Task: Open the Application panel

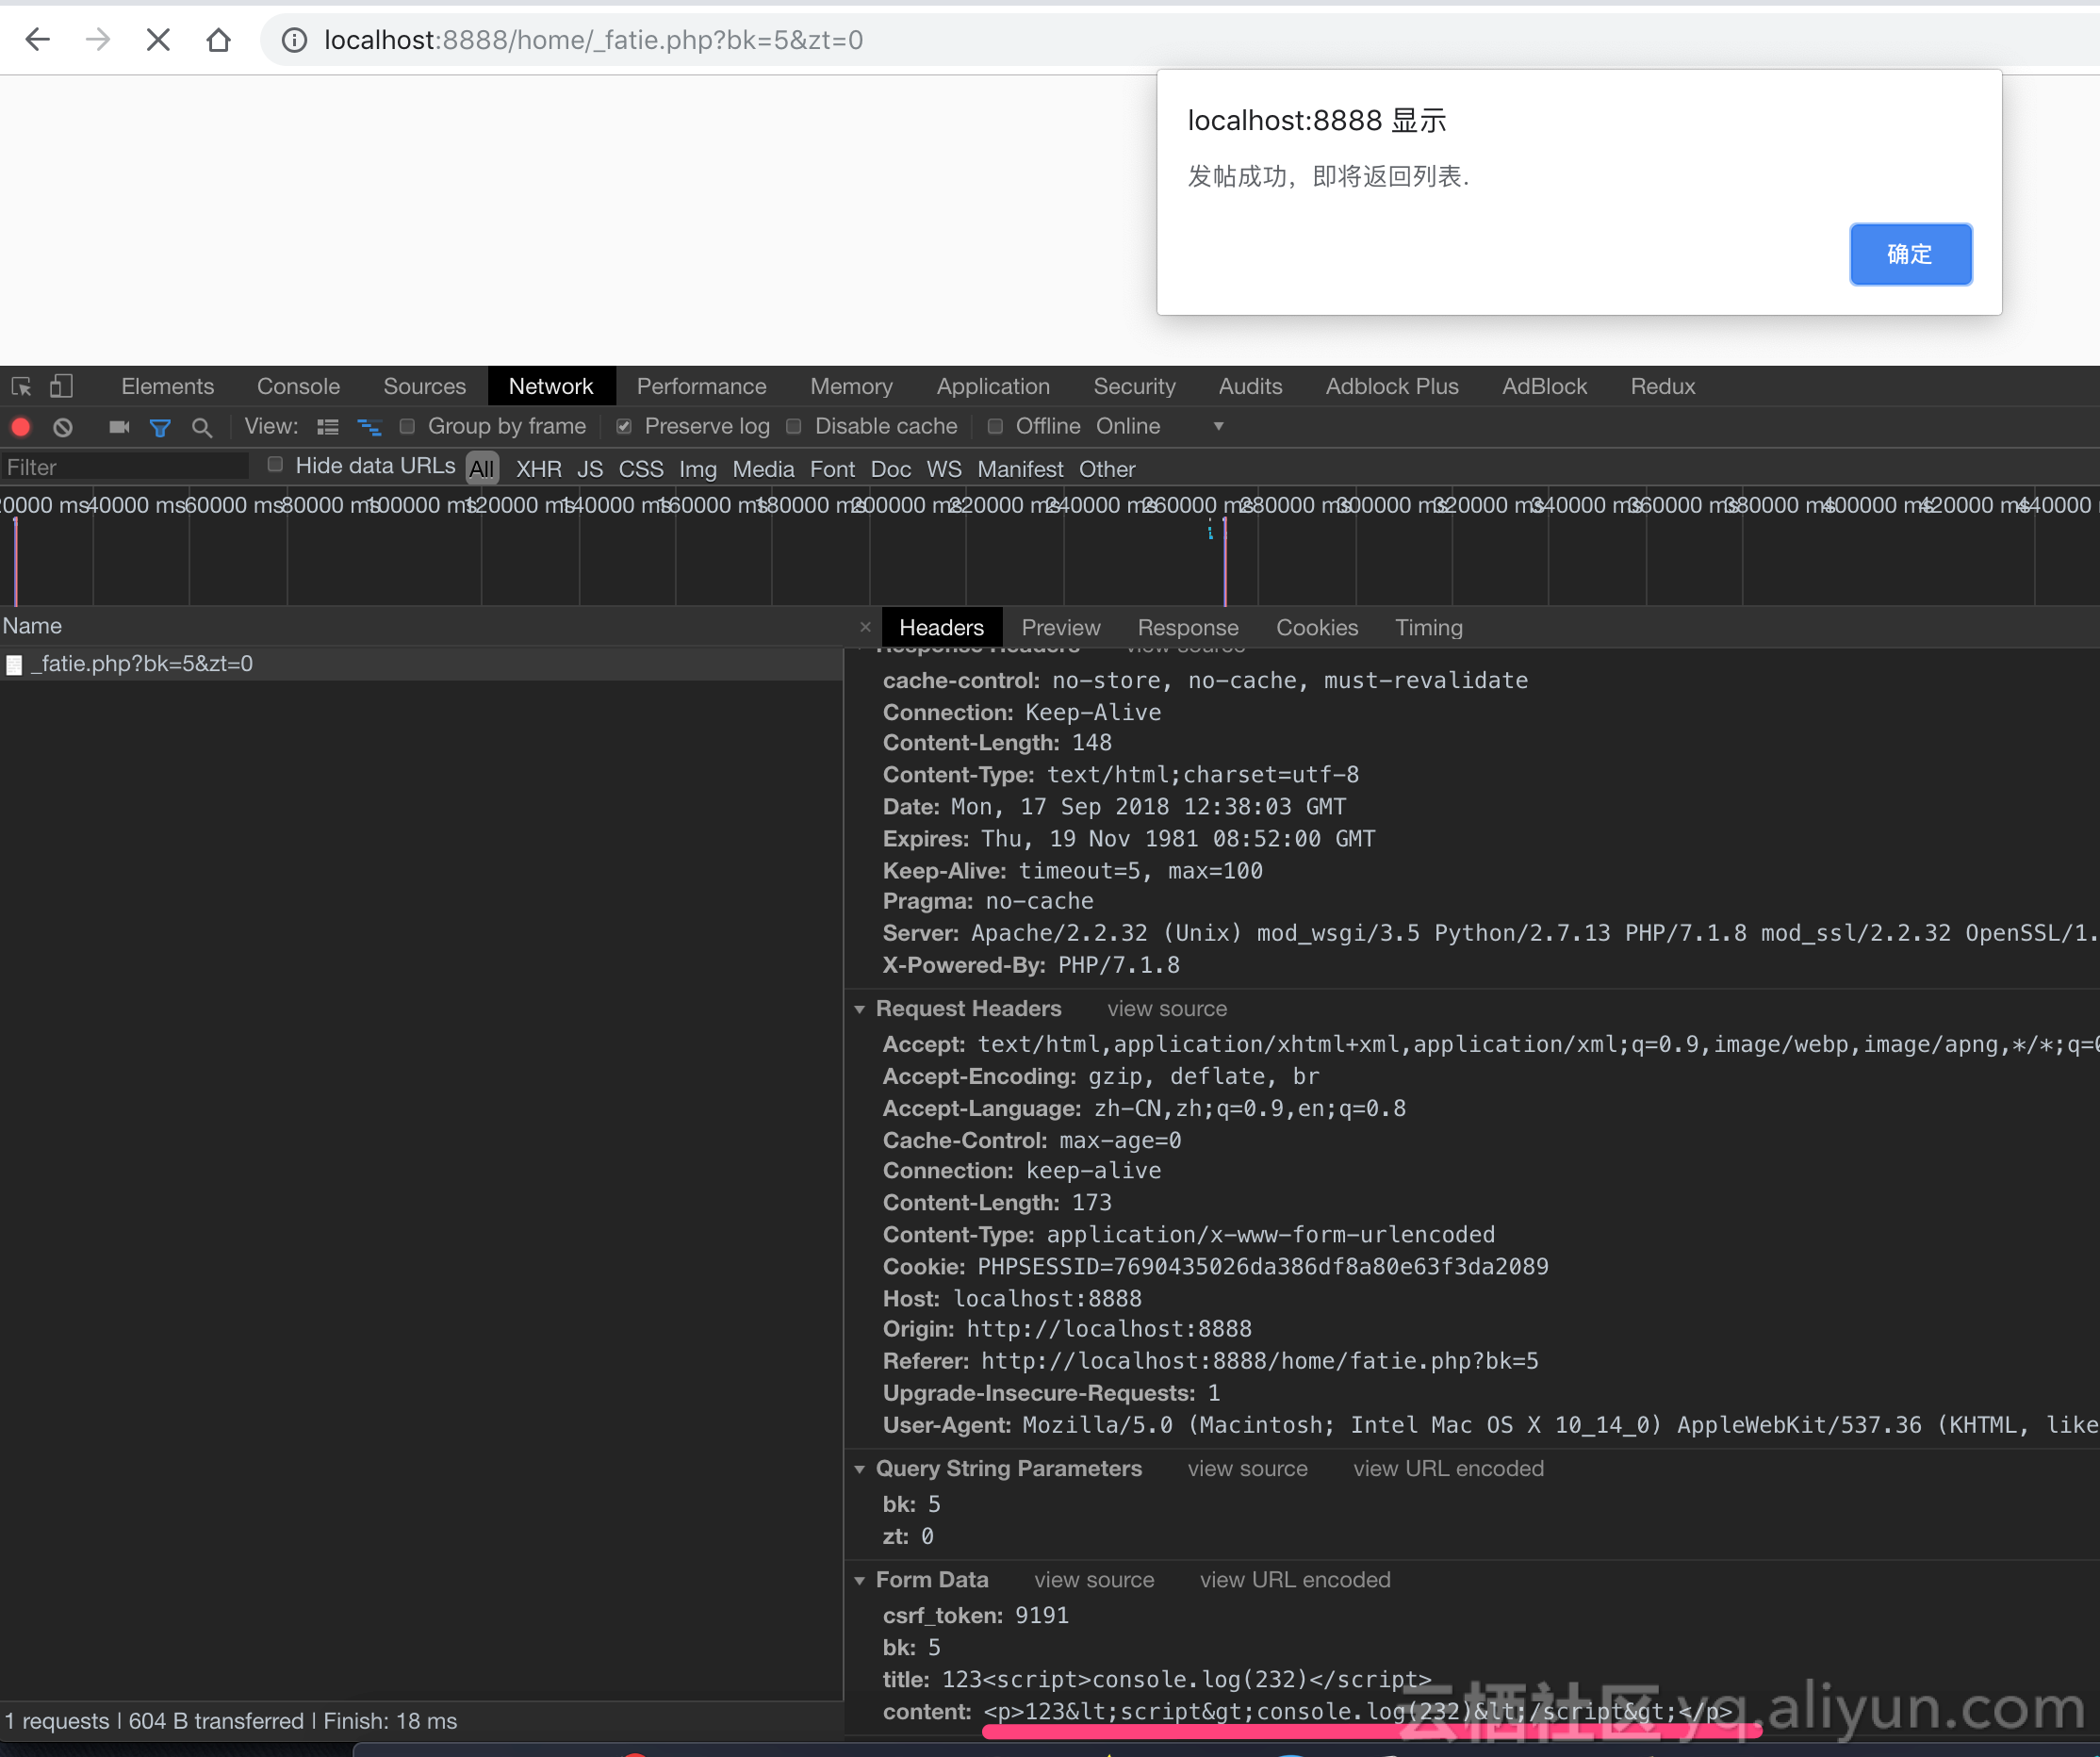Action: click(993, 386)
